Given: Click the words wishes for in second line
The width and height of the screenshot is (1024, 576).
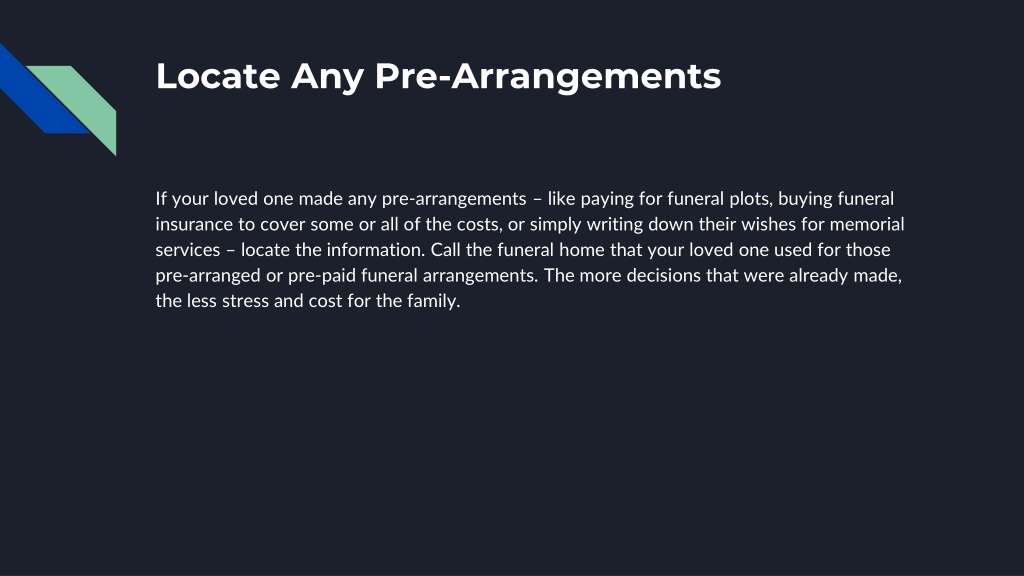Looking at the screenshot, I should pyautogui.click(x=782, y=224).
